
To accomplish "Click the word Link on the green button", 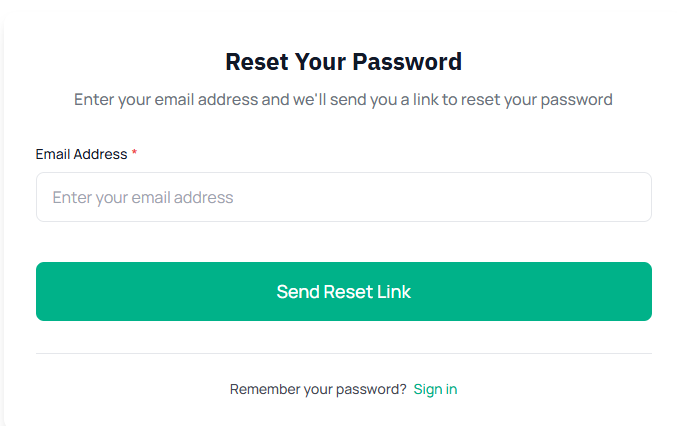I will click(393, 292).
